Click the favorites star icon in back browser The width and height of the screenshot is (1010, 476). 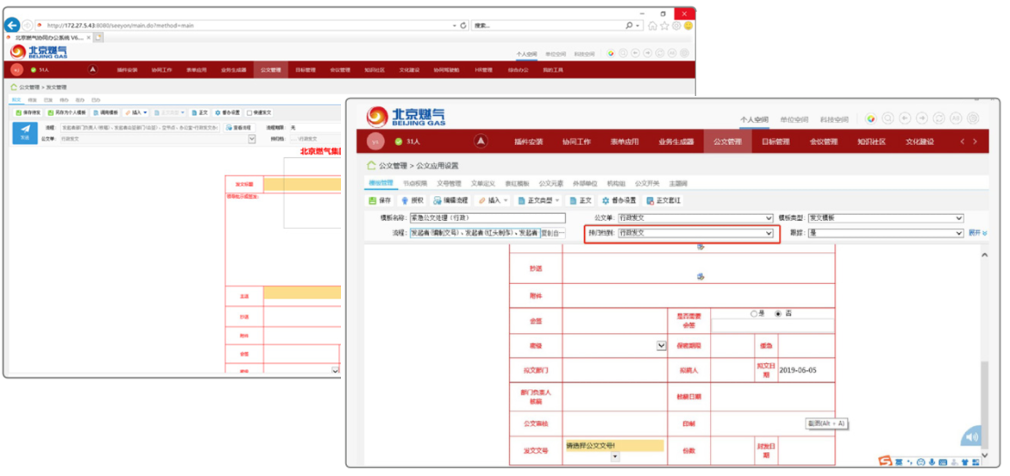[x=664, y=26]
